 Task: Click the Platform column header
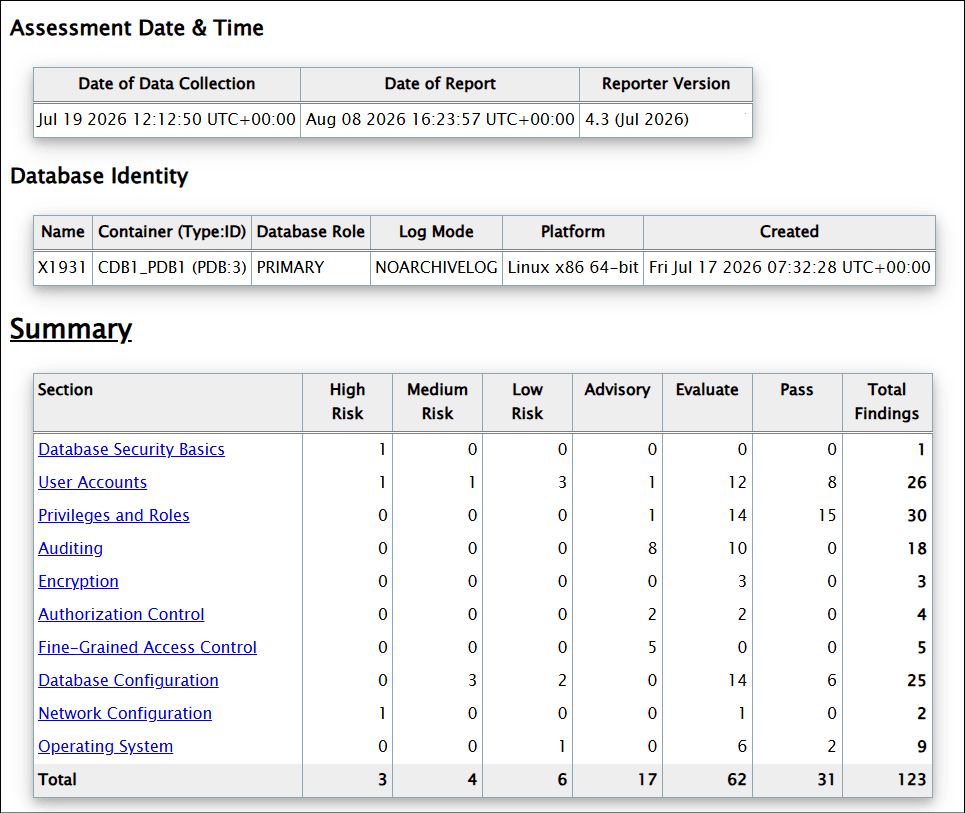pyautogui.click(x=573, y=232)
